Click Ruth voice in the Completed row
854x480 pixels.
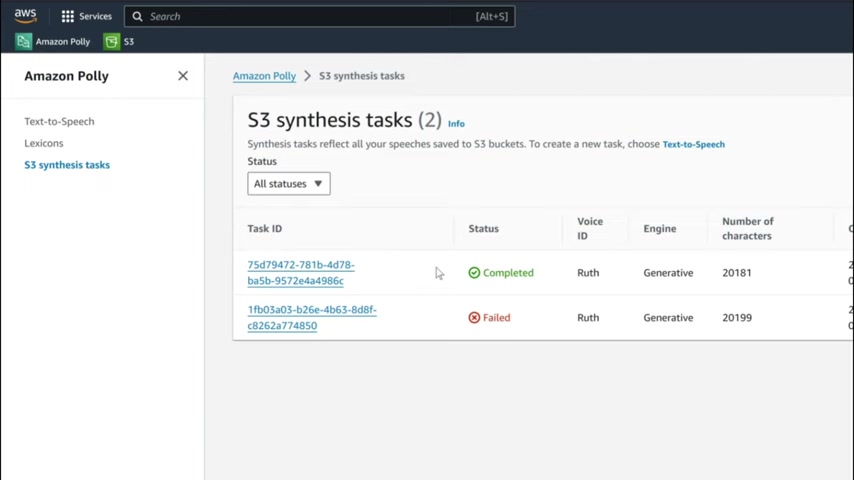588,272
